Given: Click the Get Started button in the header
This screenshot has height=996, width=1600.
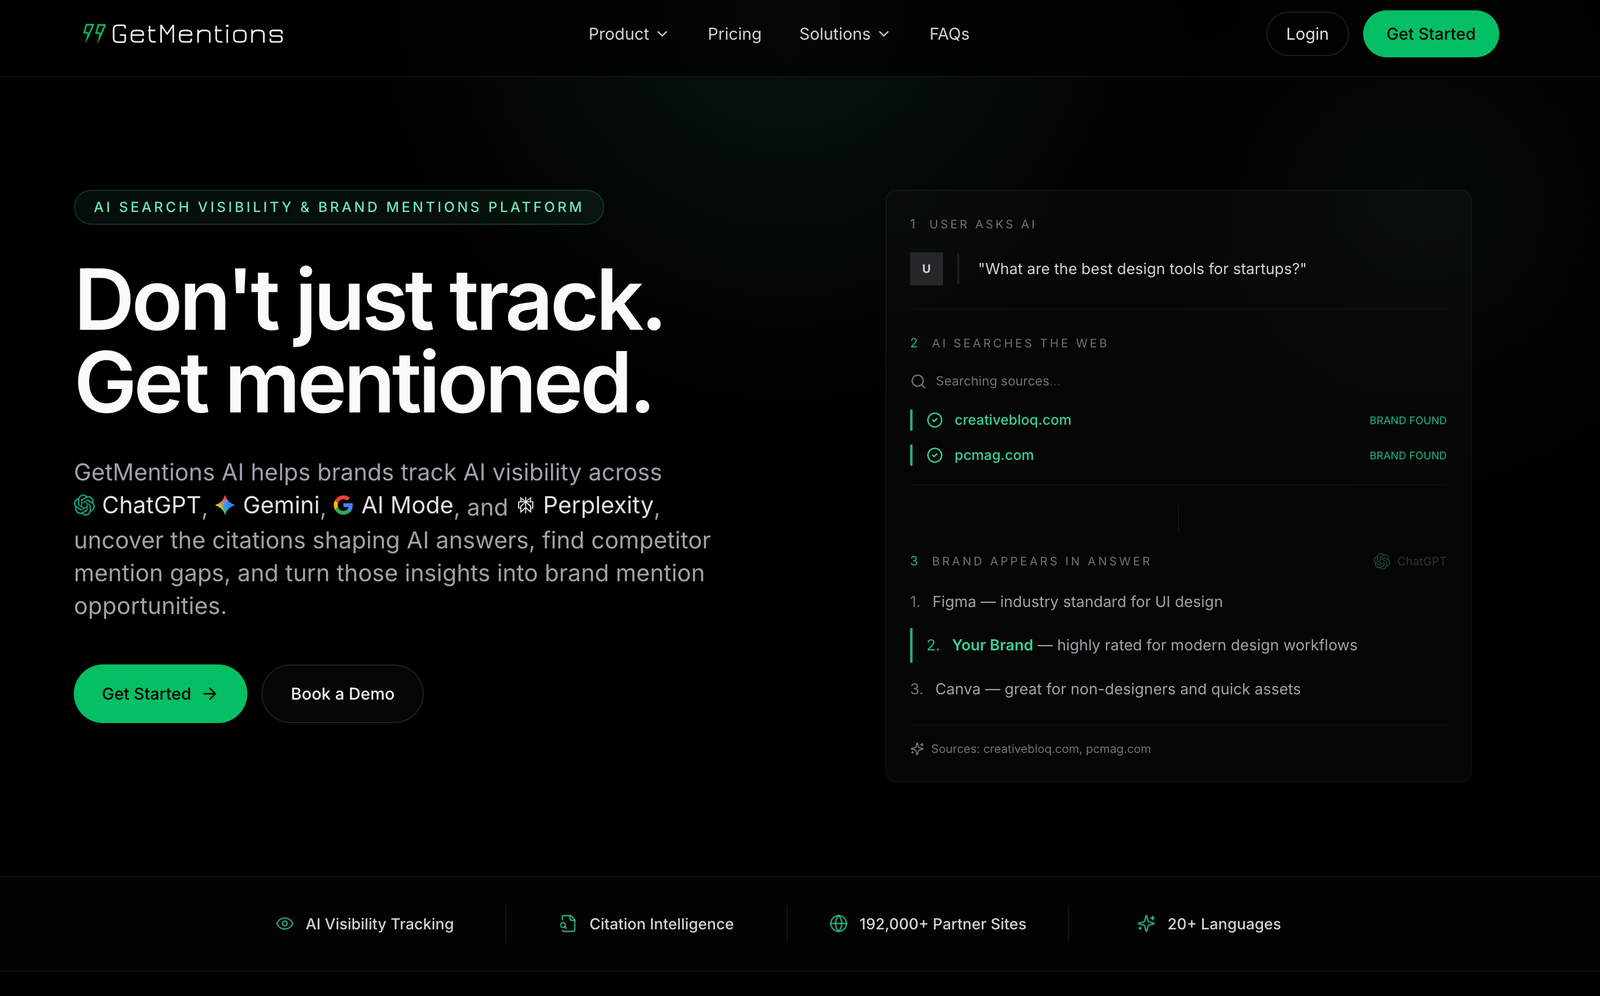Looking at the screenshot, I should click(1430, 33).
